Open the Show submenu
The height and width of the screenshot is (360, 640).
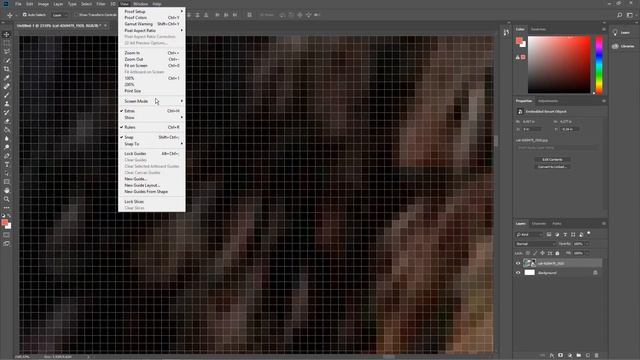pyautogui.click(x=151, y=118)
